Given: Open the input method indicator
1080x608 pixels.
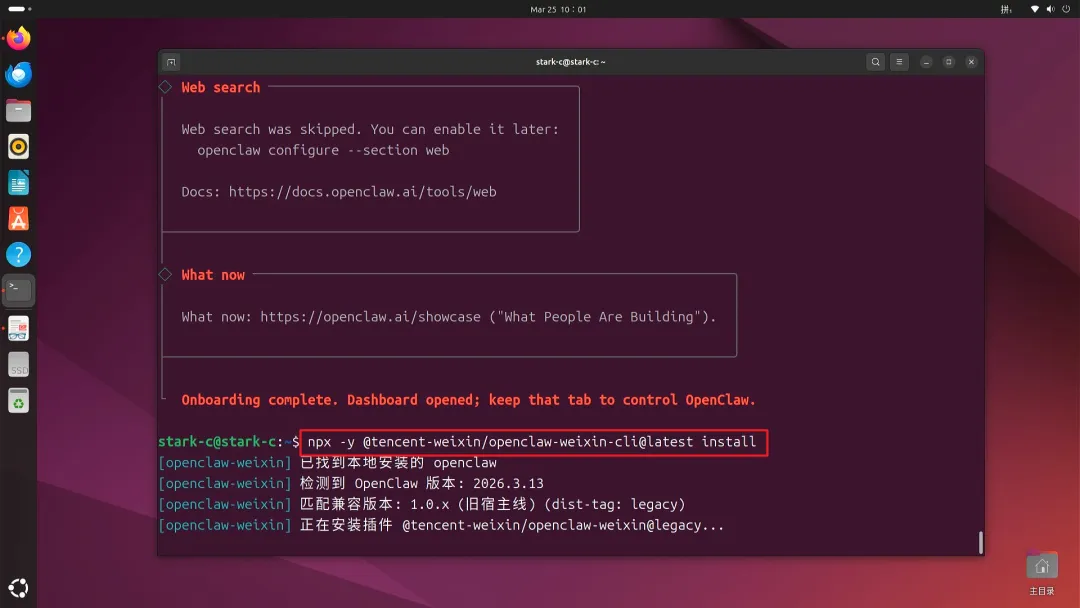Looking at the screenshot, I should tap(1006, 9).
